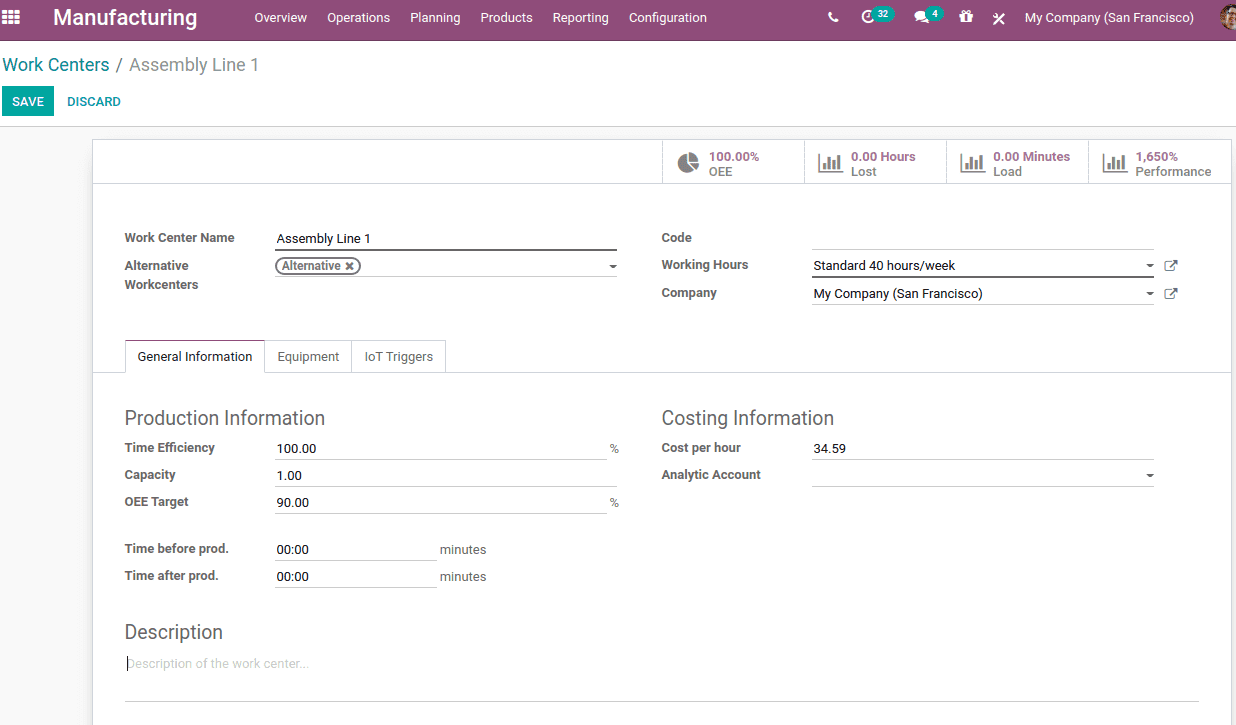Open user avatar in top right corner
Image resolution: width=1236 pixels, height=725 pixels.
[x=1228, y=17]
